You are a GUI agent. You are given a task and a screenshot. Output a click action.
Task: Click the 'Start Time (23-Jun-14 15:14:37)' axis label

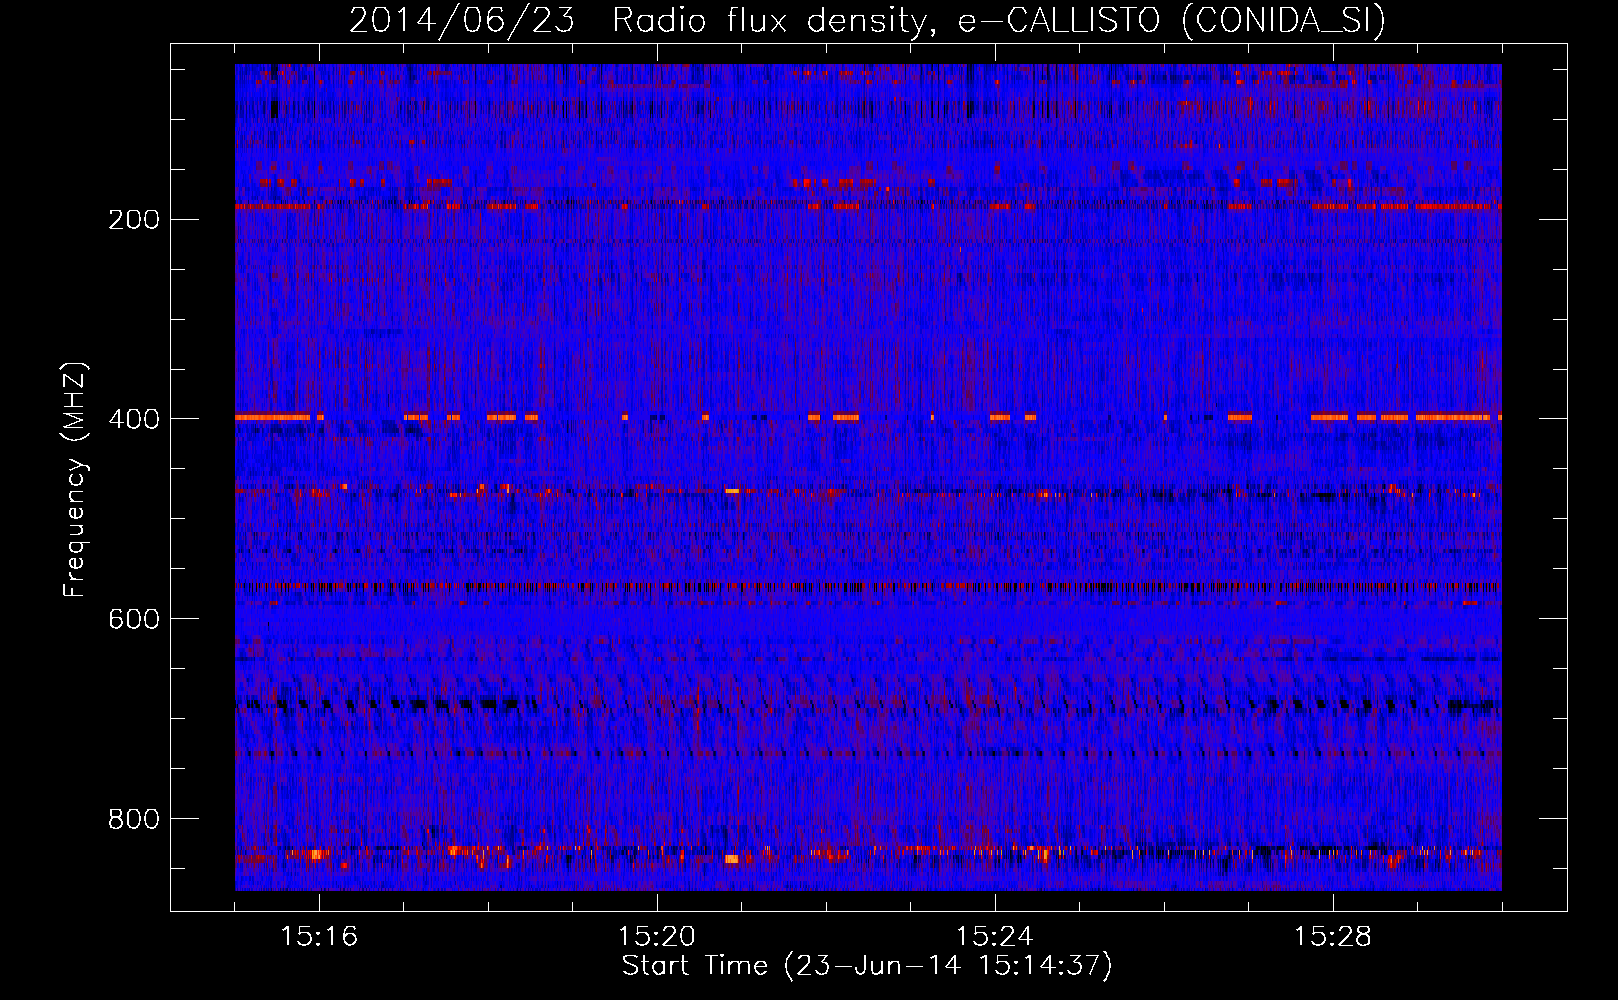point(867,966)
